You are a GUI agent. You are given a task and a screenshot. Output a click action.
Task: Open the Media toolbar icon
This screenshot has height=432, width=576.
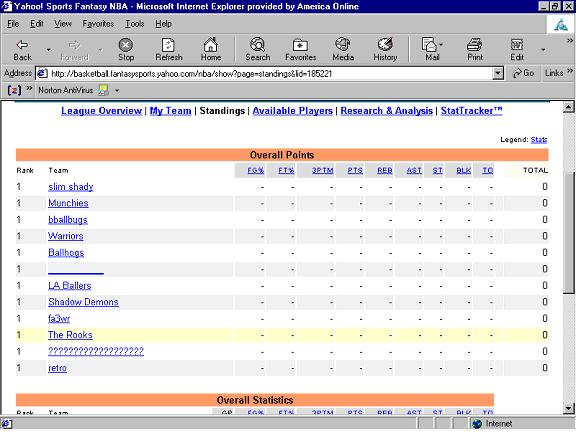click(x=343, y=50)
